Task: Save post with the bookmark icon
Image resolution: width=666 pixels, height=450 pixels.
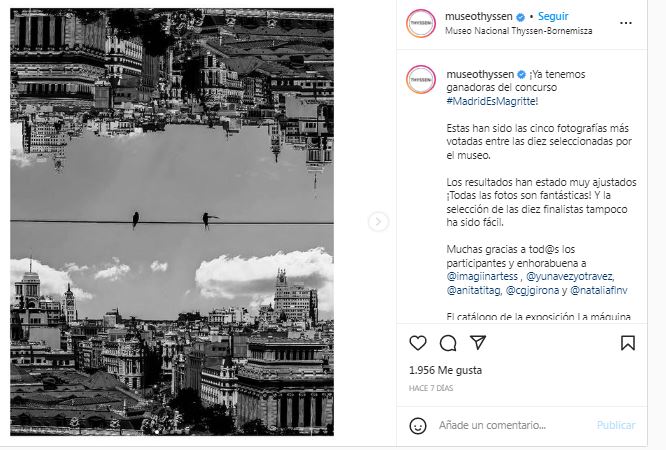Action: click(x=628, y=343)
